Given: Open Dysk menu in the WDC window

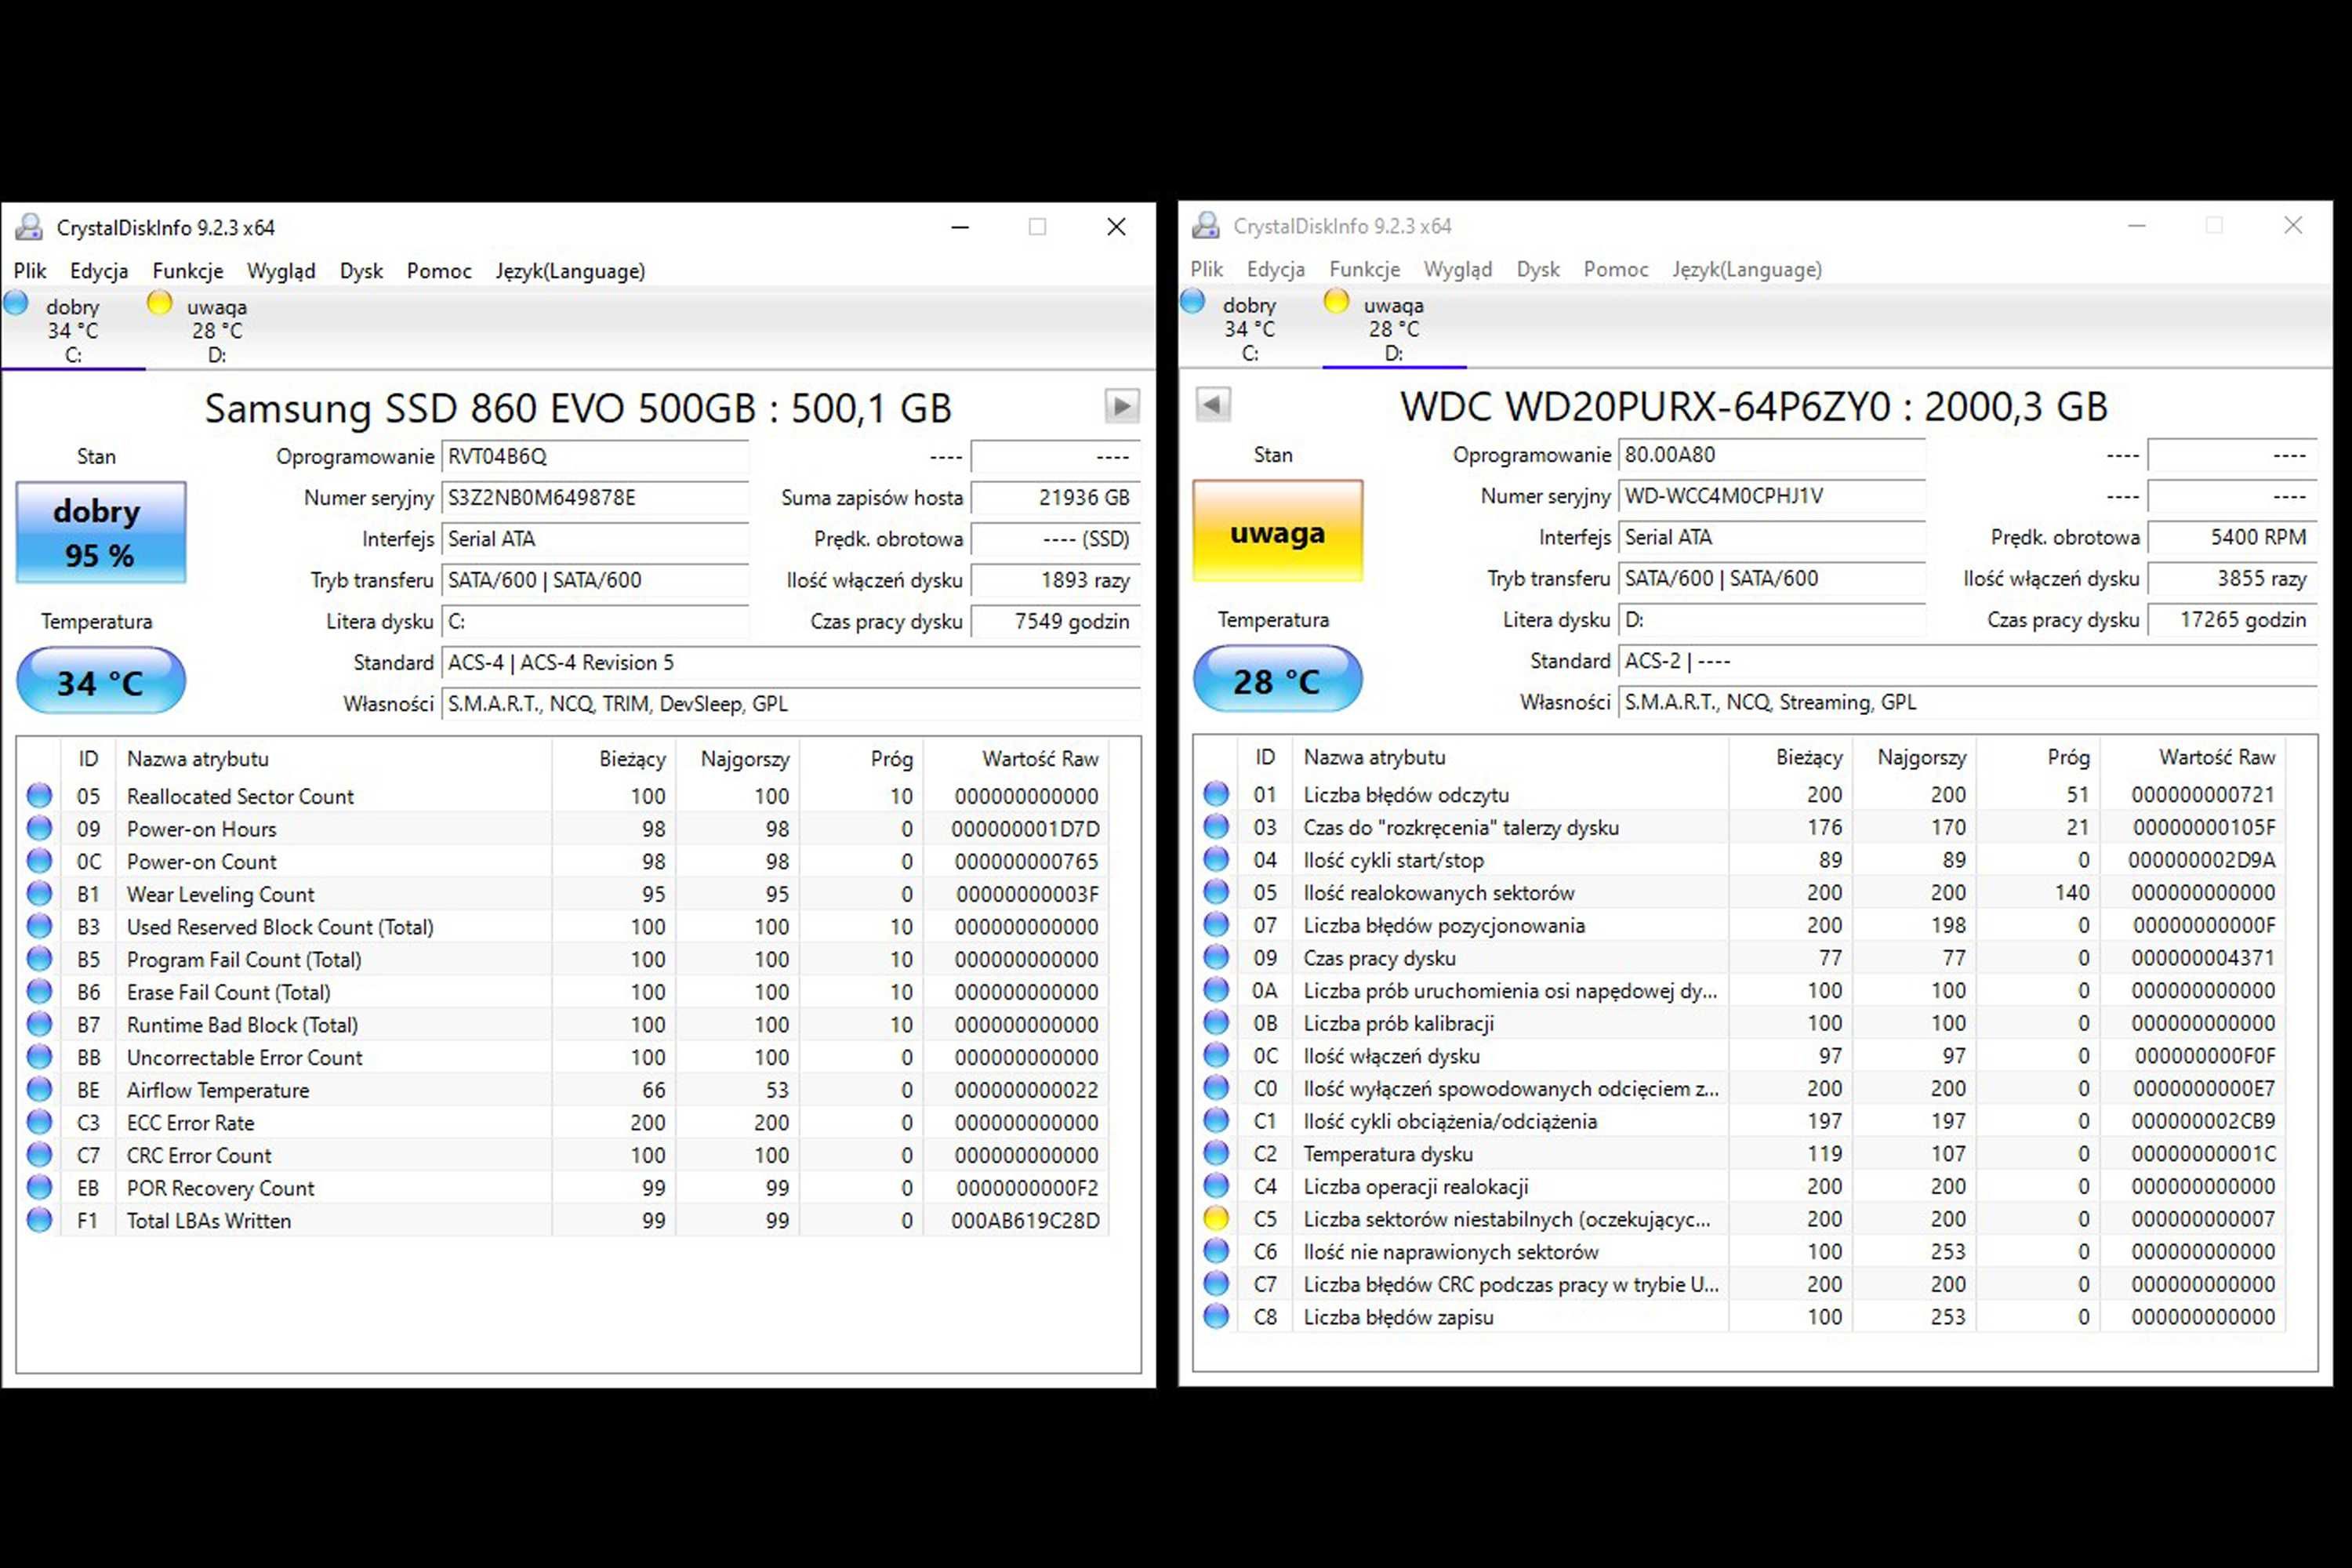Looking at the screenshot, I should click(1538, 269).
